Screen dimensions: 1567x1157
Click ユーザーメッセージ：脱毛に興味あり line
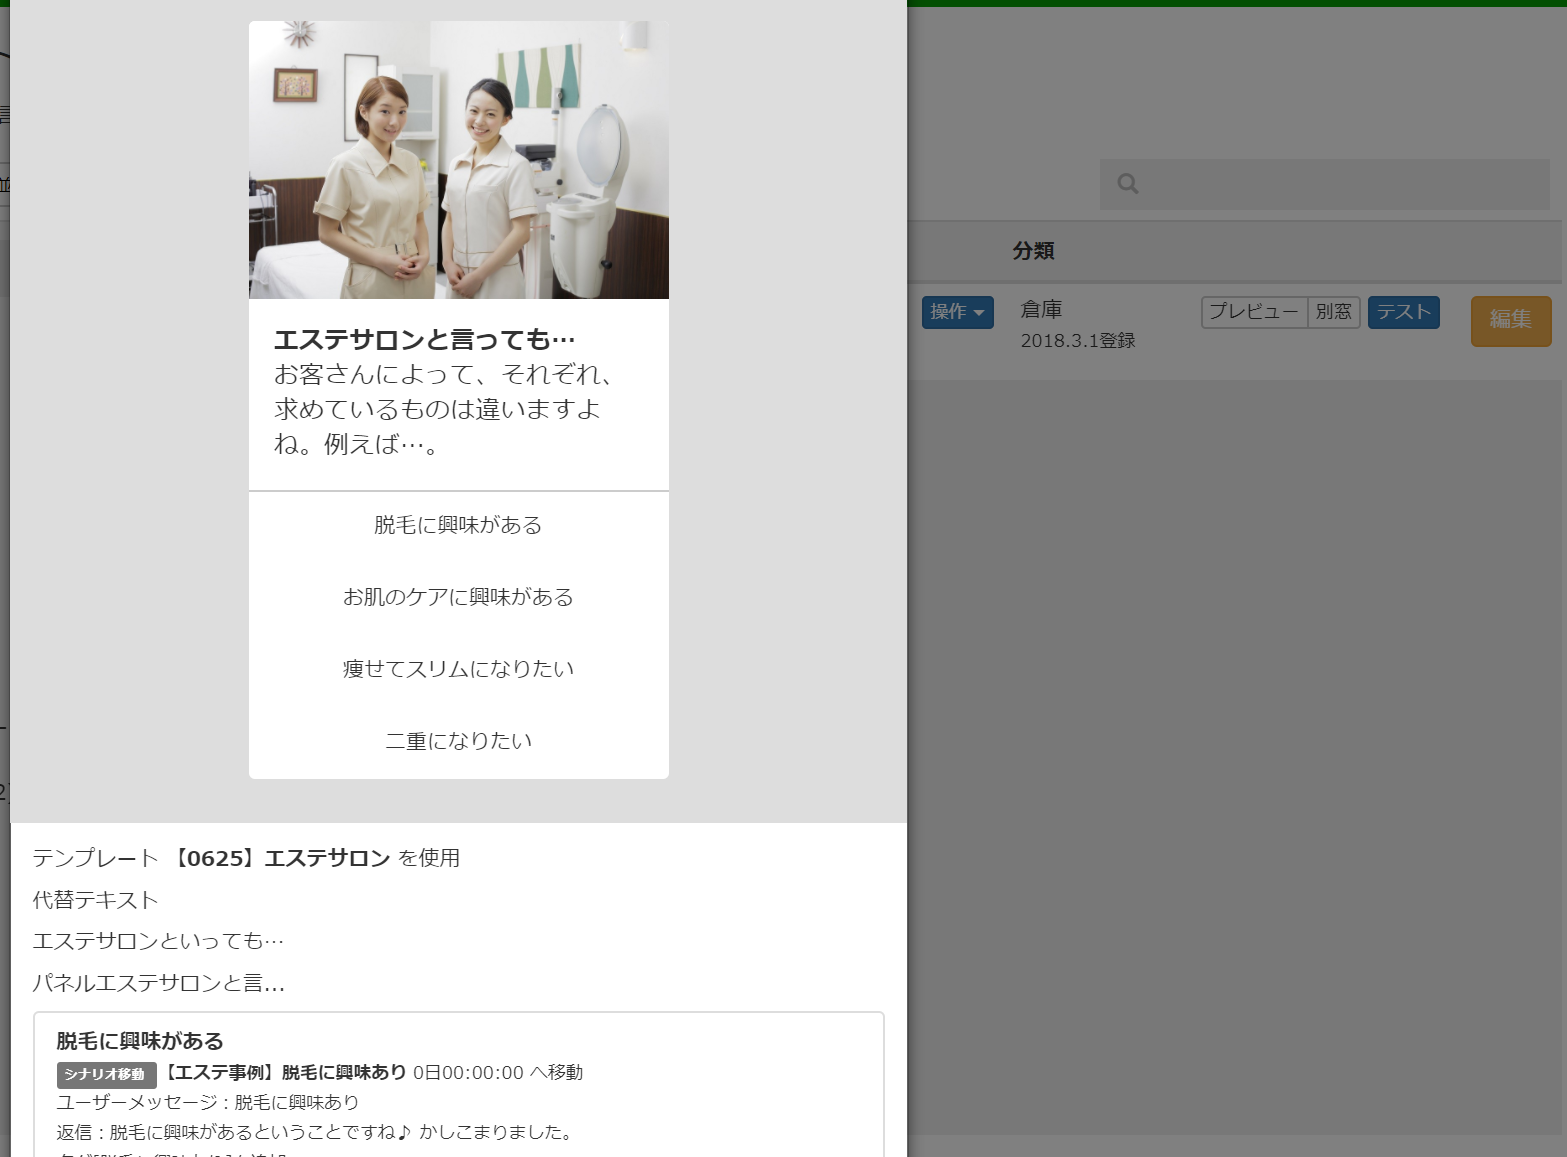208,1102
